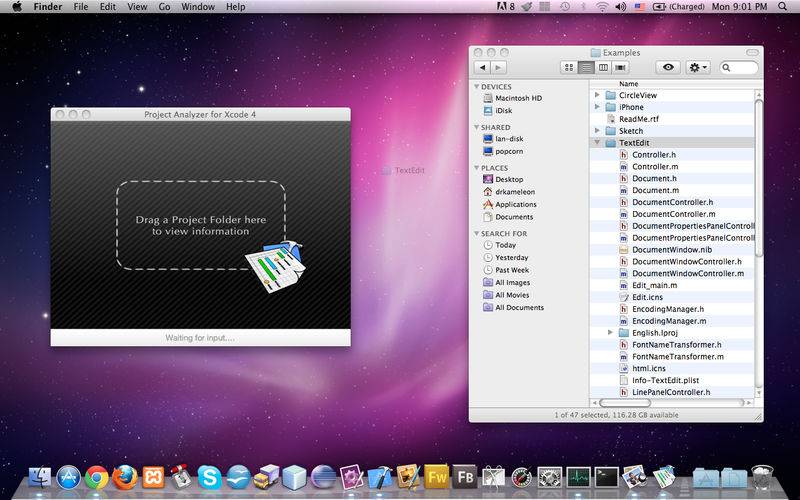The height and width of the screenshot is (500, 800).
Task: Expand the English.lproj folder
Action: tap(611, 332)
